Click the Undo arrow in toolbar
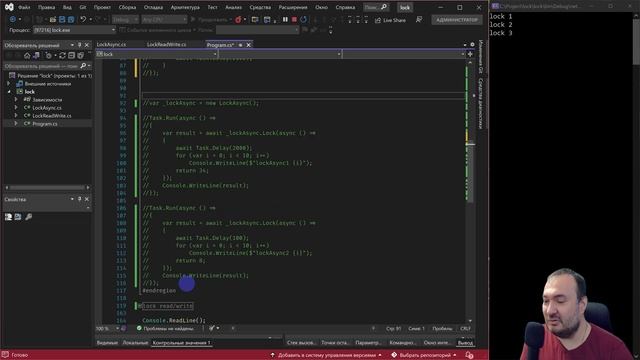This screenshot has height=360, width=640. (83, 19)
